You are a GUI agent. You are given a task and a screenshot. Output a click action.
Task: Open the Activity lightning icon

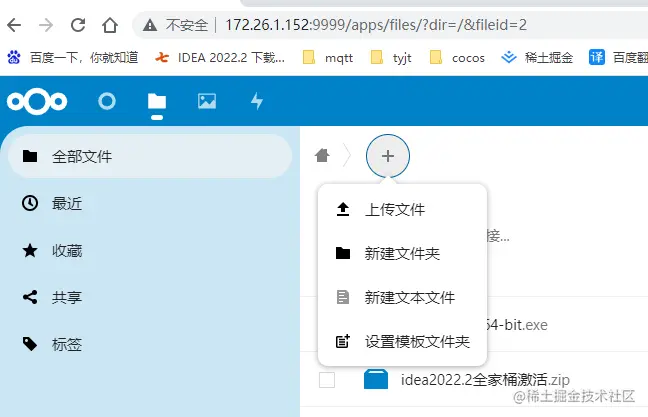[x=257, y=101]
